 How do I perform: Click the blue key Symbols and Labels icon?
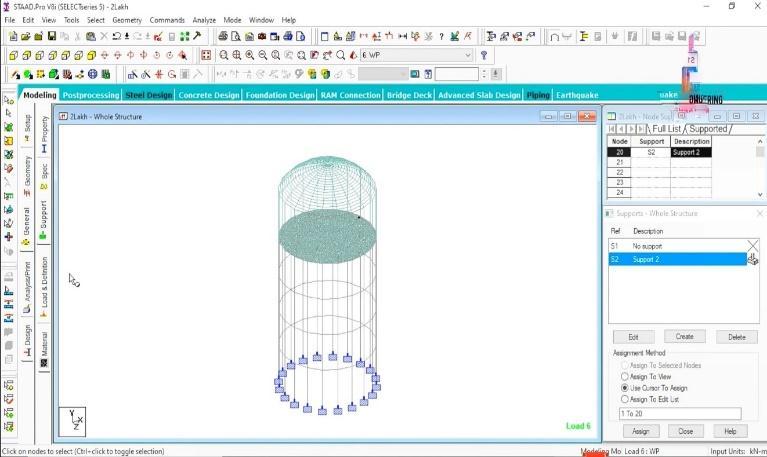484,55
